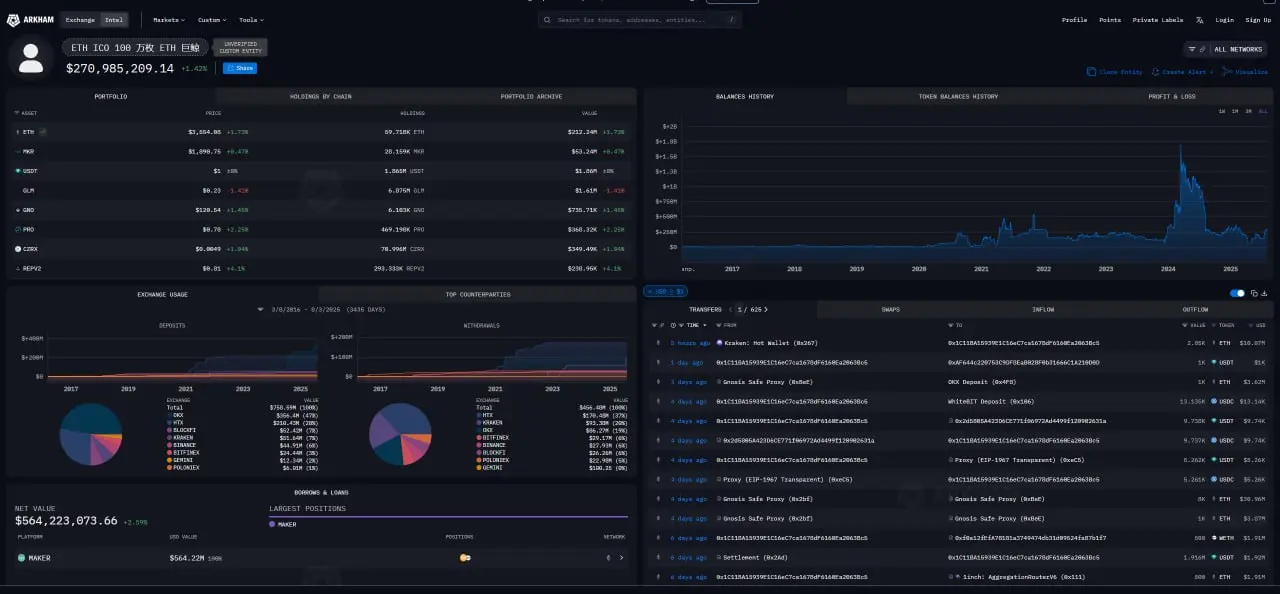Click the deposits pie chart

[x=90, y=433]
